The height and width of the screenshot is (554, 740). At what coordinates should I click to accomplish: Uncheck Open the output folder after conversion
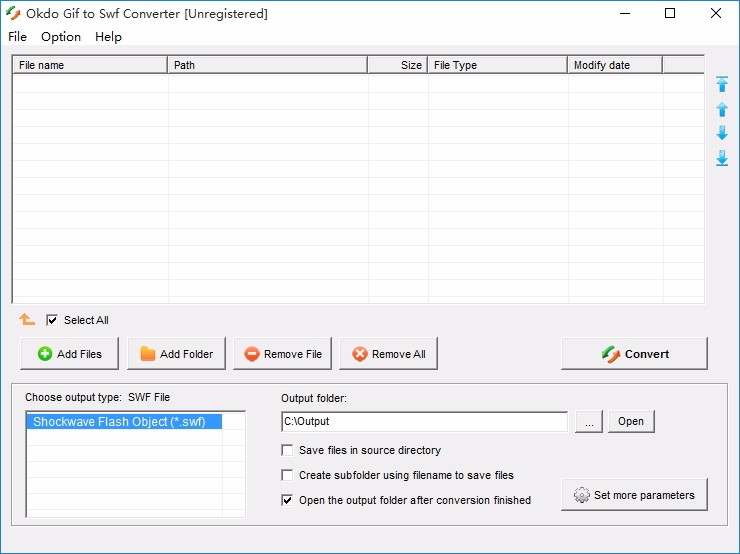(287, 500)
